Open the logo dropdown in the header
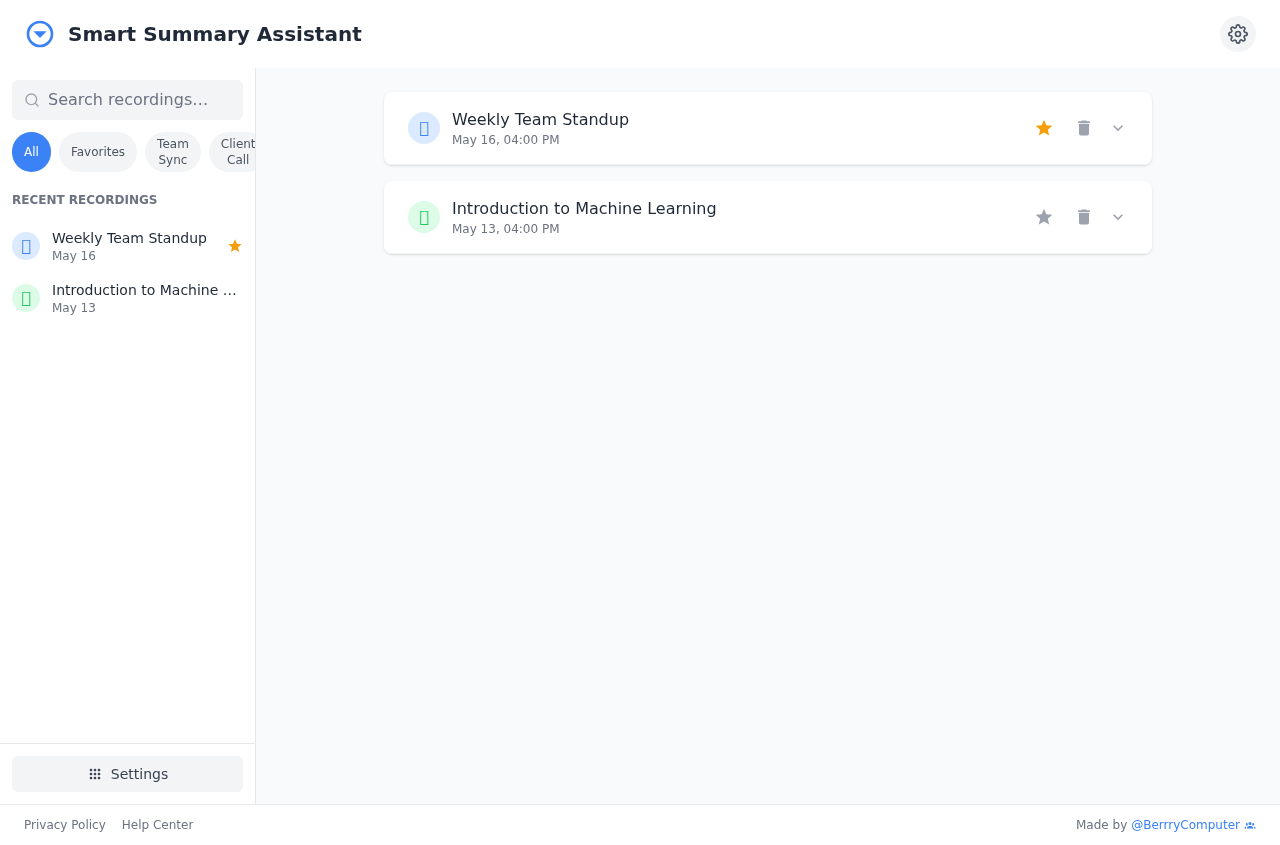The height and width of the screenshot is (845, 1280). pyautogui.click(x=40, y=34)
